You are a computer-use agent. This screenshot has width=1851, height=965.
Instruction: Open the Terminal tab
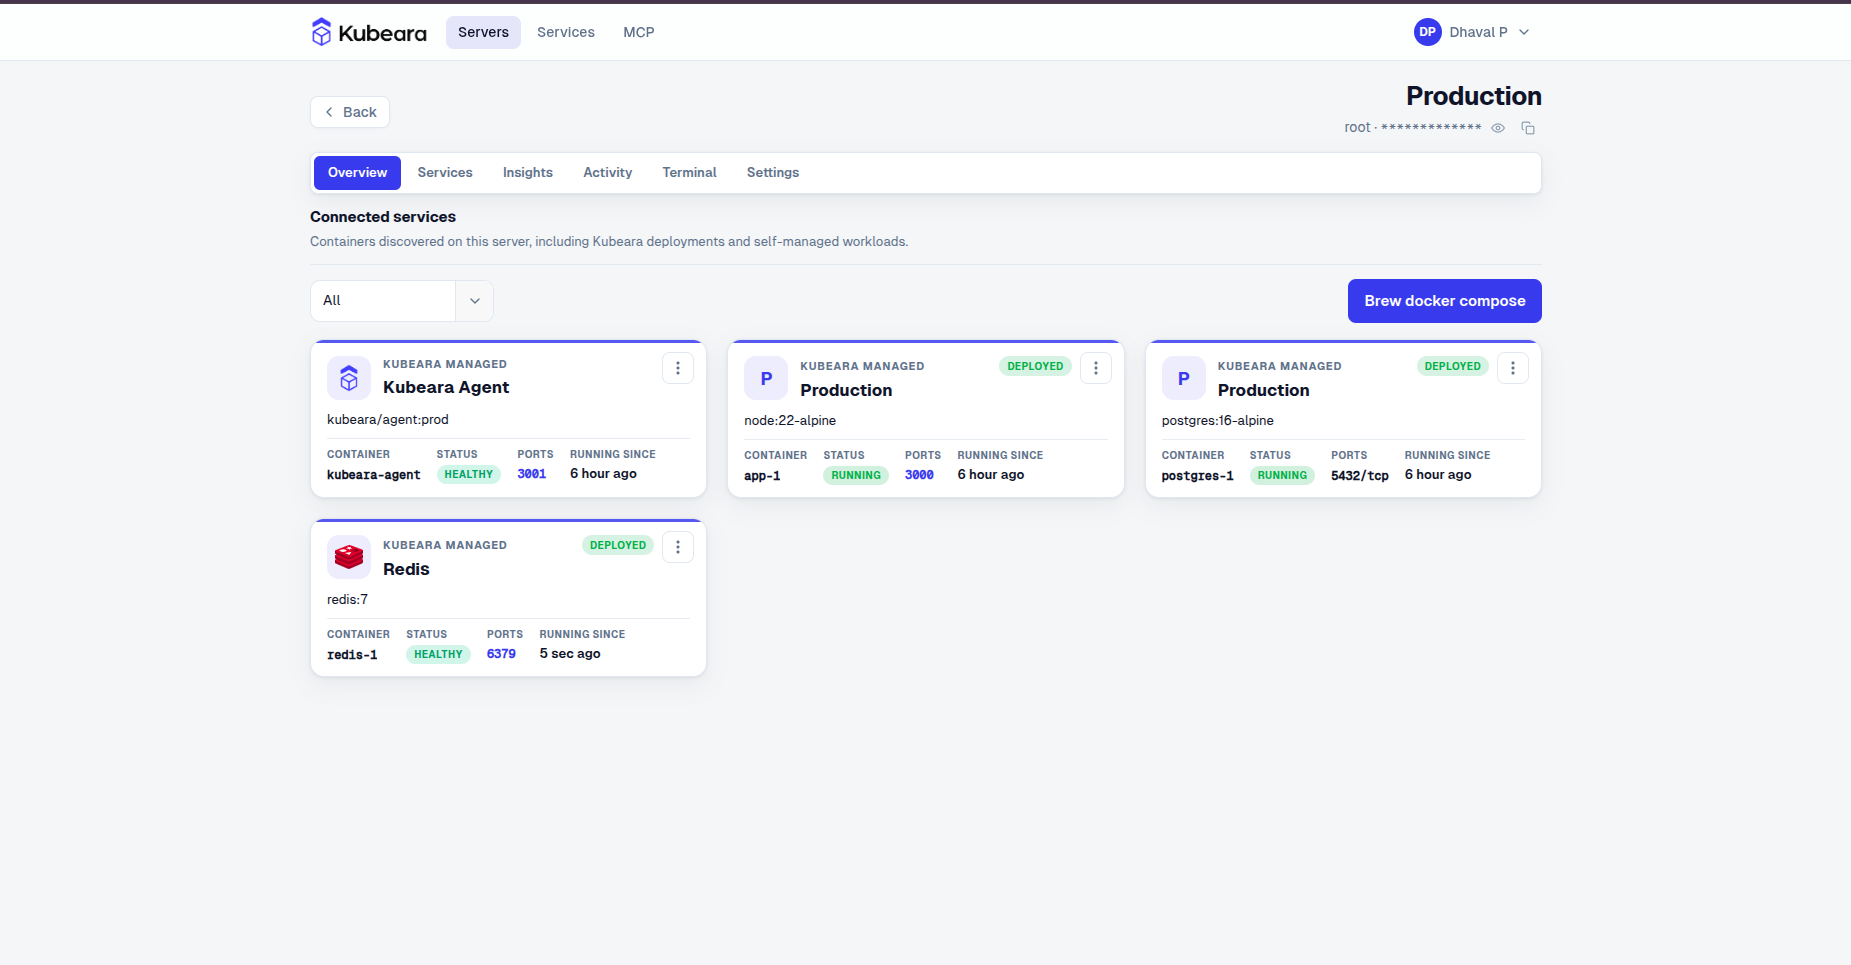click(690, 173)
